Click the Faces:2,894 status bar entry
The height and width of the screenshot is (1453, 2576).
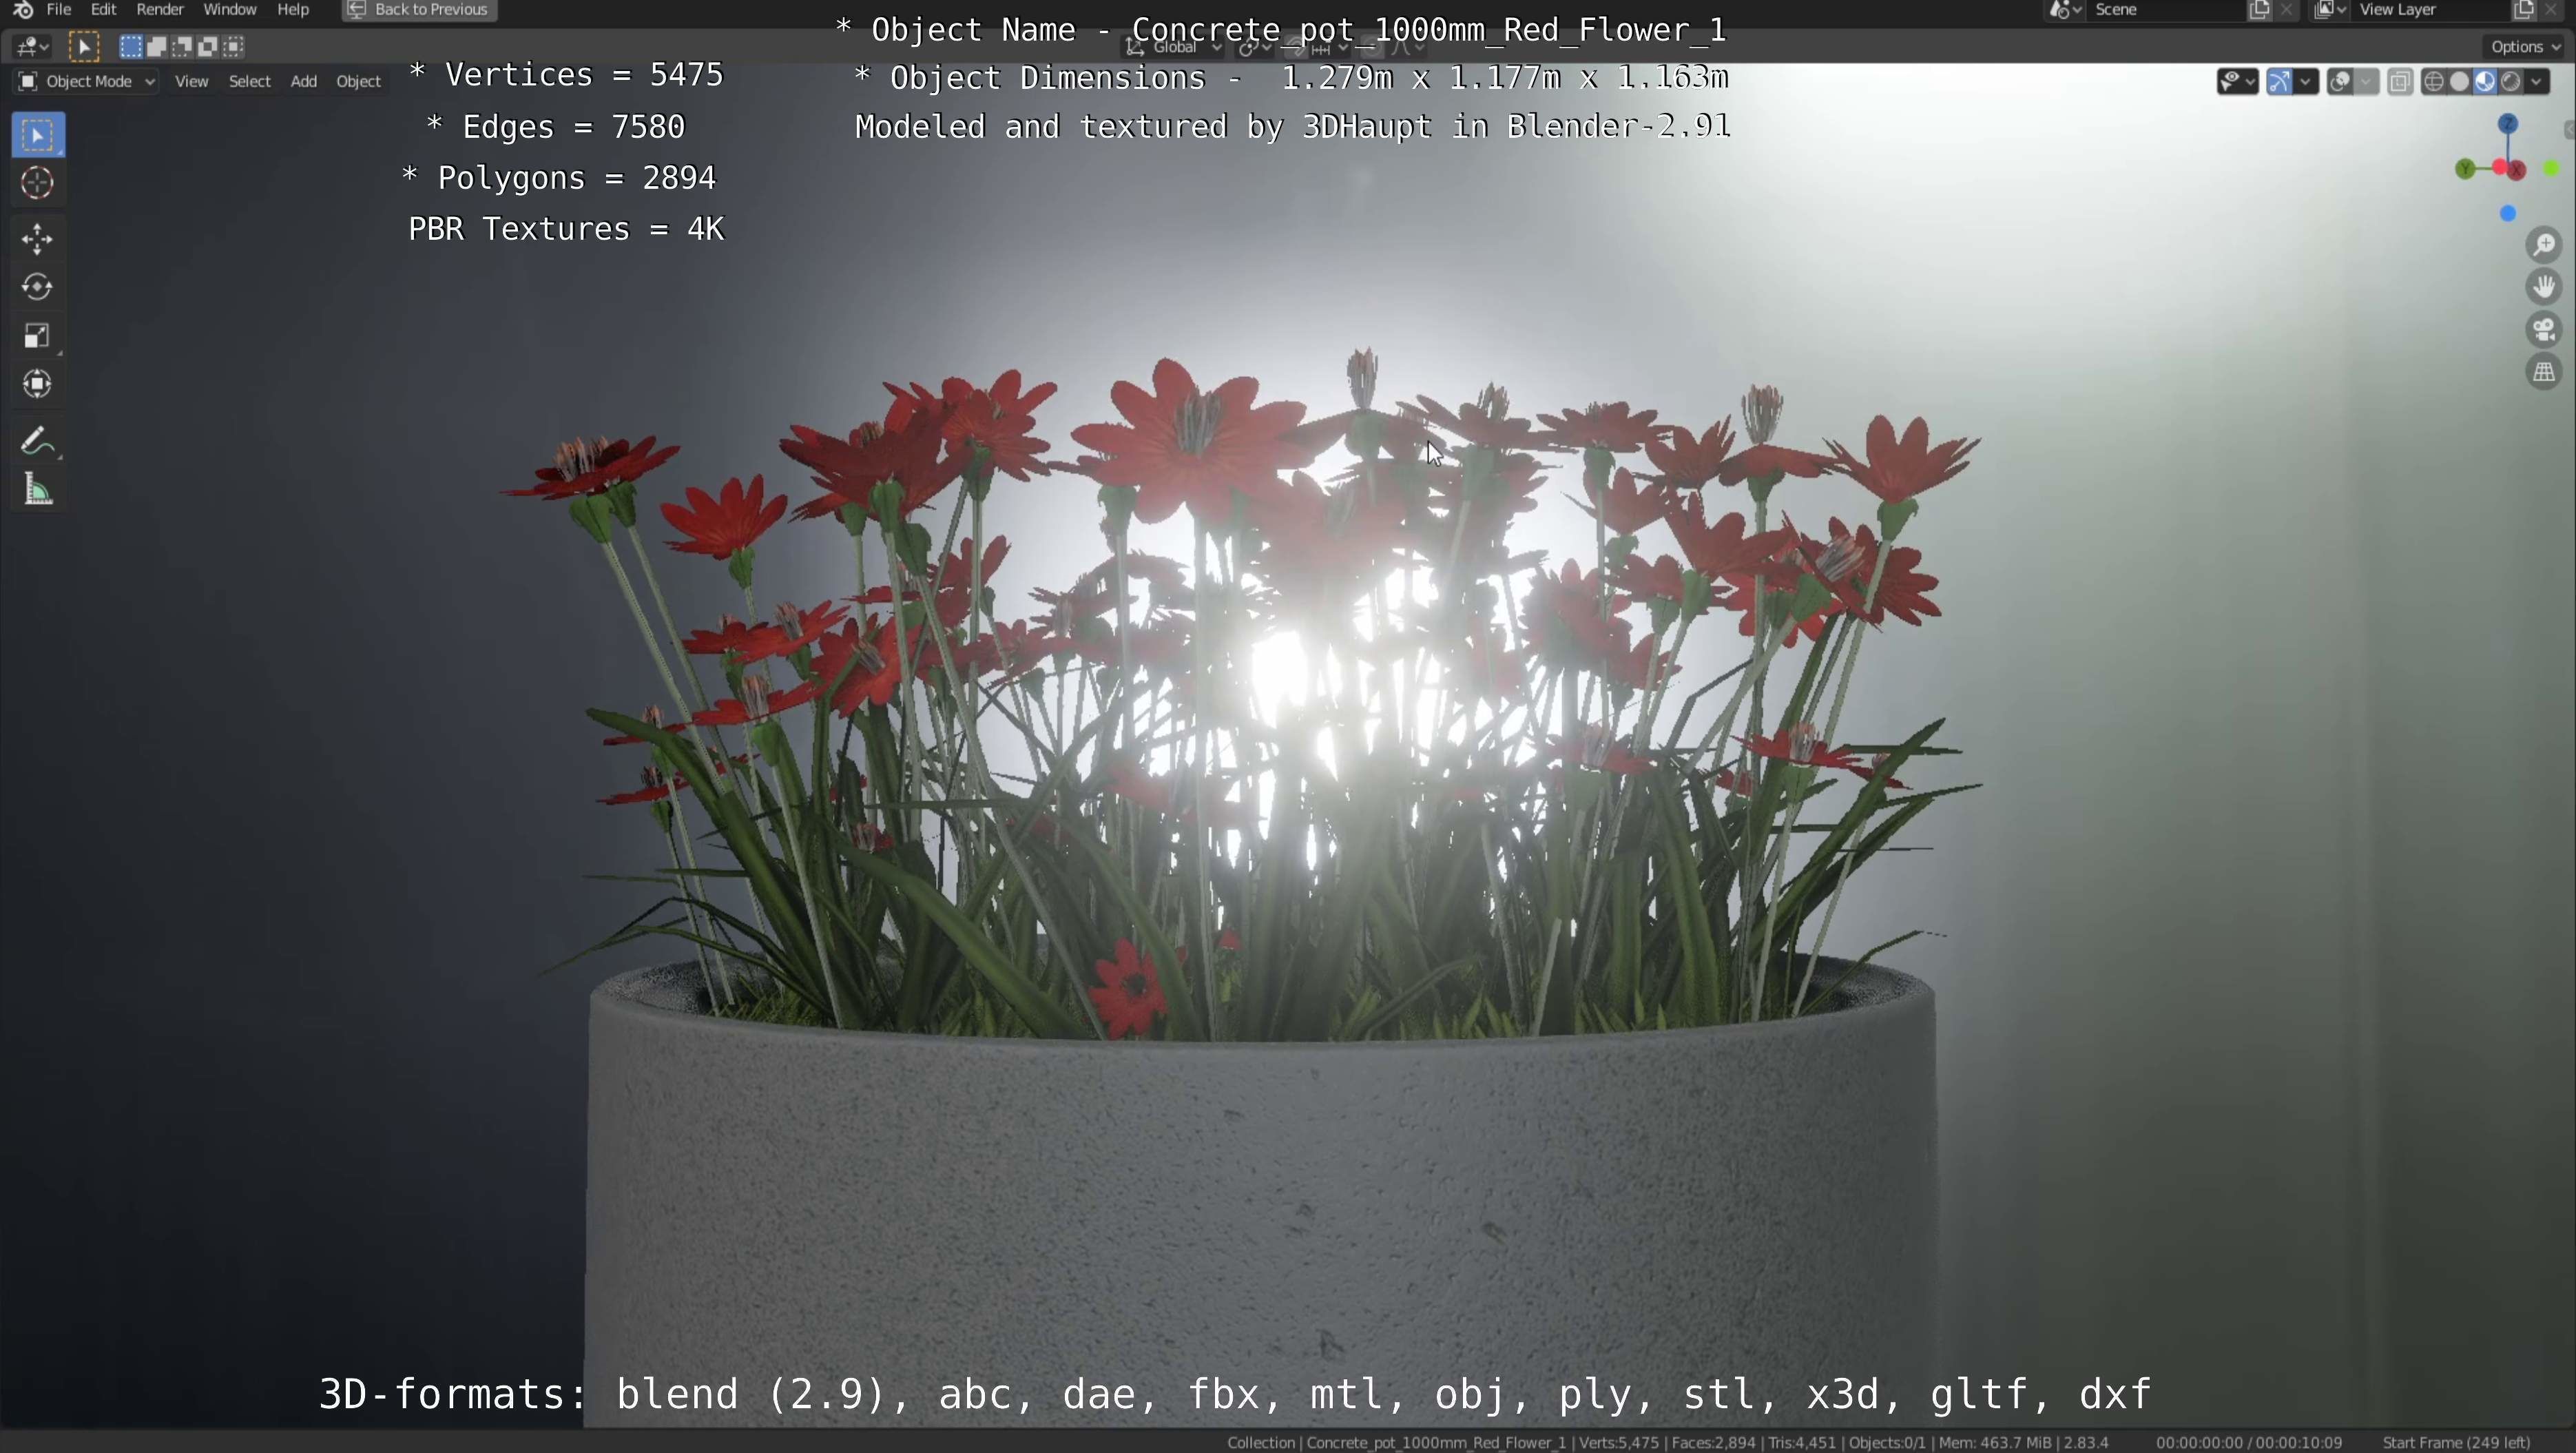point(1714,1443)
